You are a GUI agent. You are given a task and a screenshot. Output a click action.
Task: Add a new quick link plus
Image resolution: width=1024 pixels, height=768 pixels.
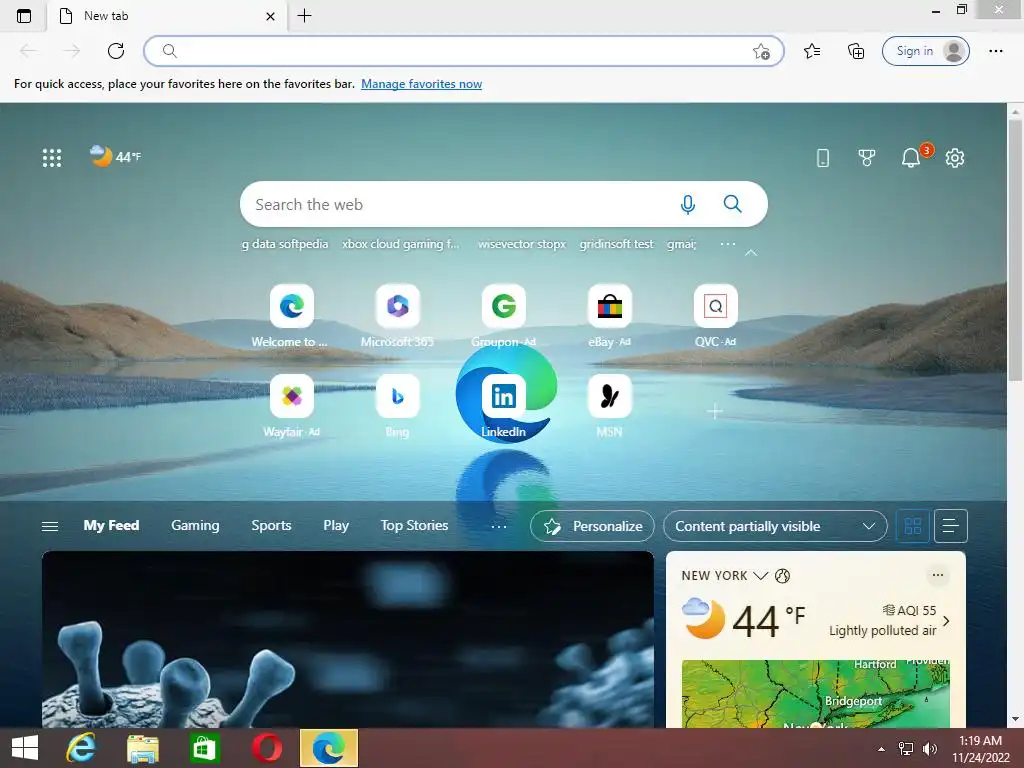point(715,411)
